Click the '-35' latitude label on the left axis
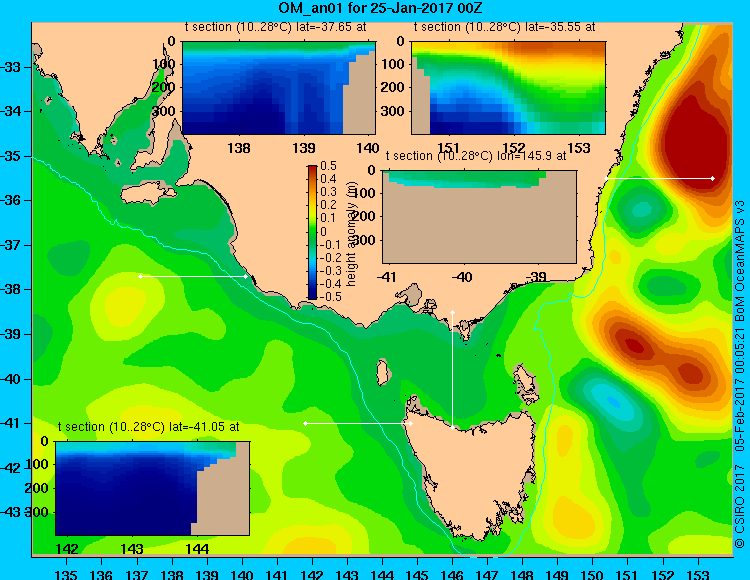The height and width of the screenshot is (580, 750). [x=10, y=156]
